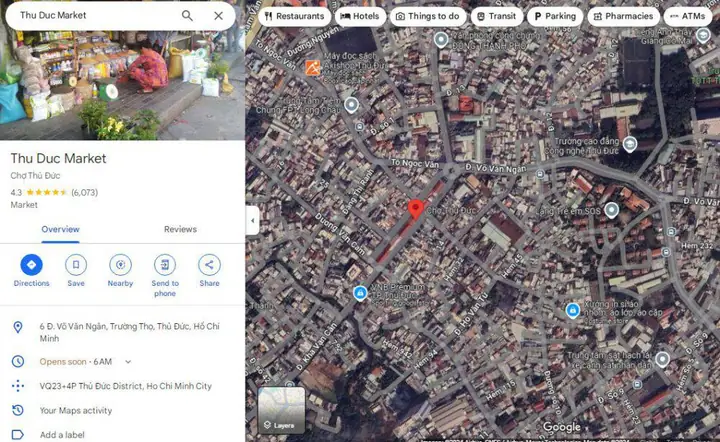Select Văn phòng công chứng marker
Viewport: 720px width, 442px height.
tap(441, 40)
